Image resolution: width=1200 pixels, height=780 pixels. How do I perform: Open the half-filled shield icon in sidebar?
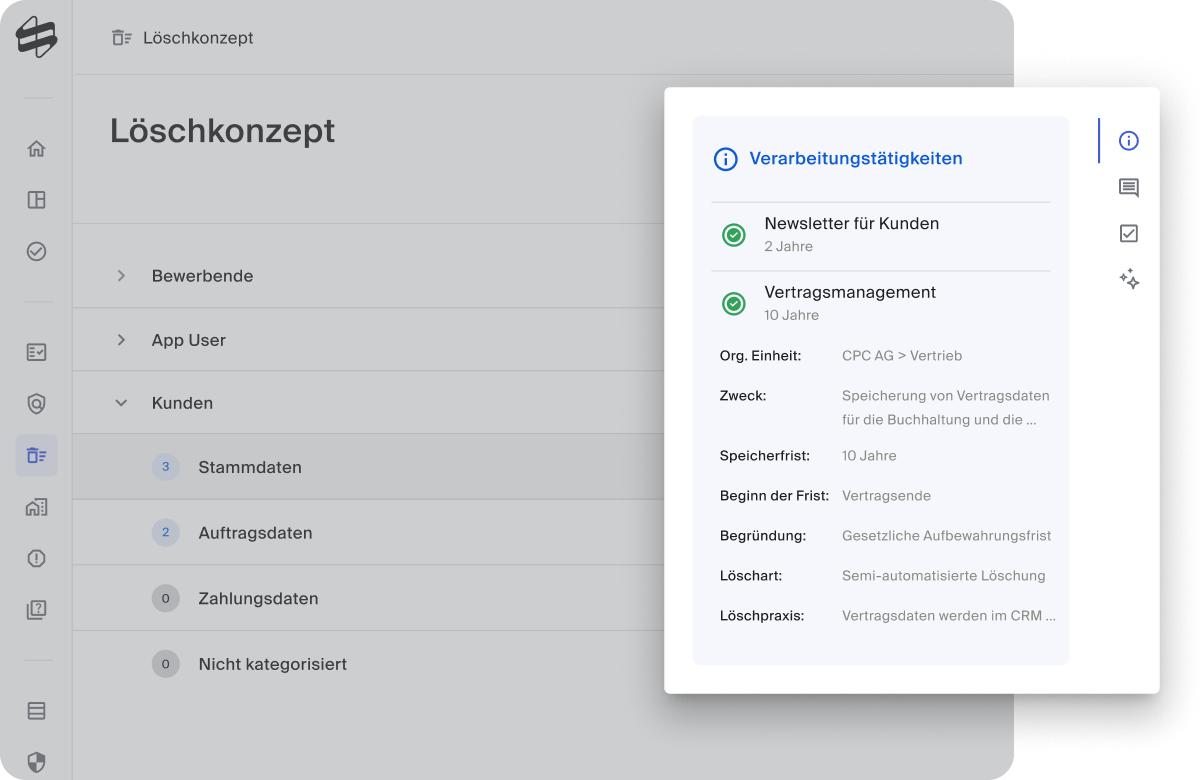tap(36, 763)
